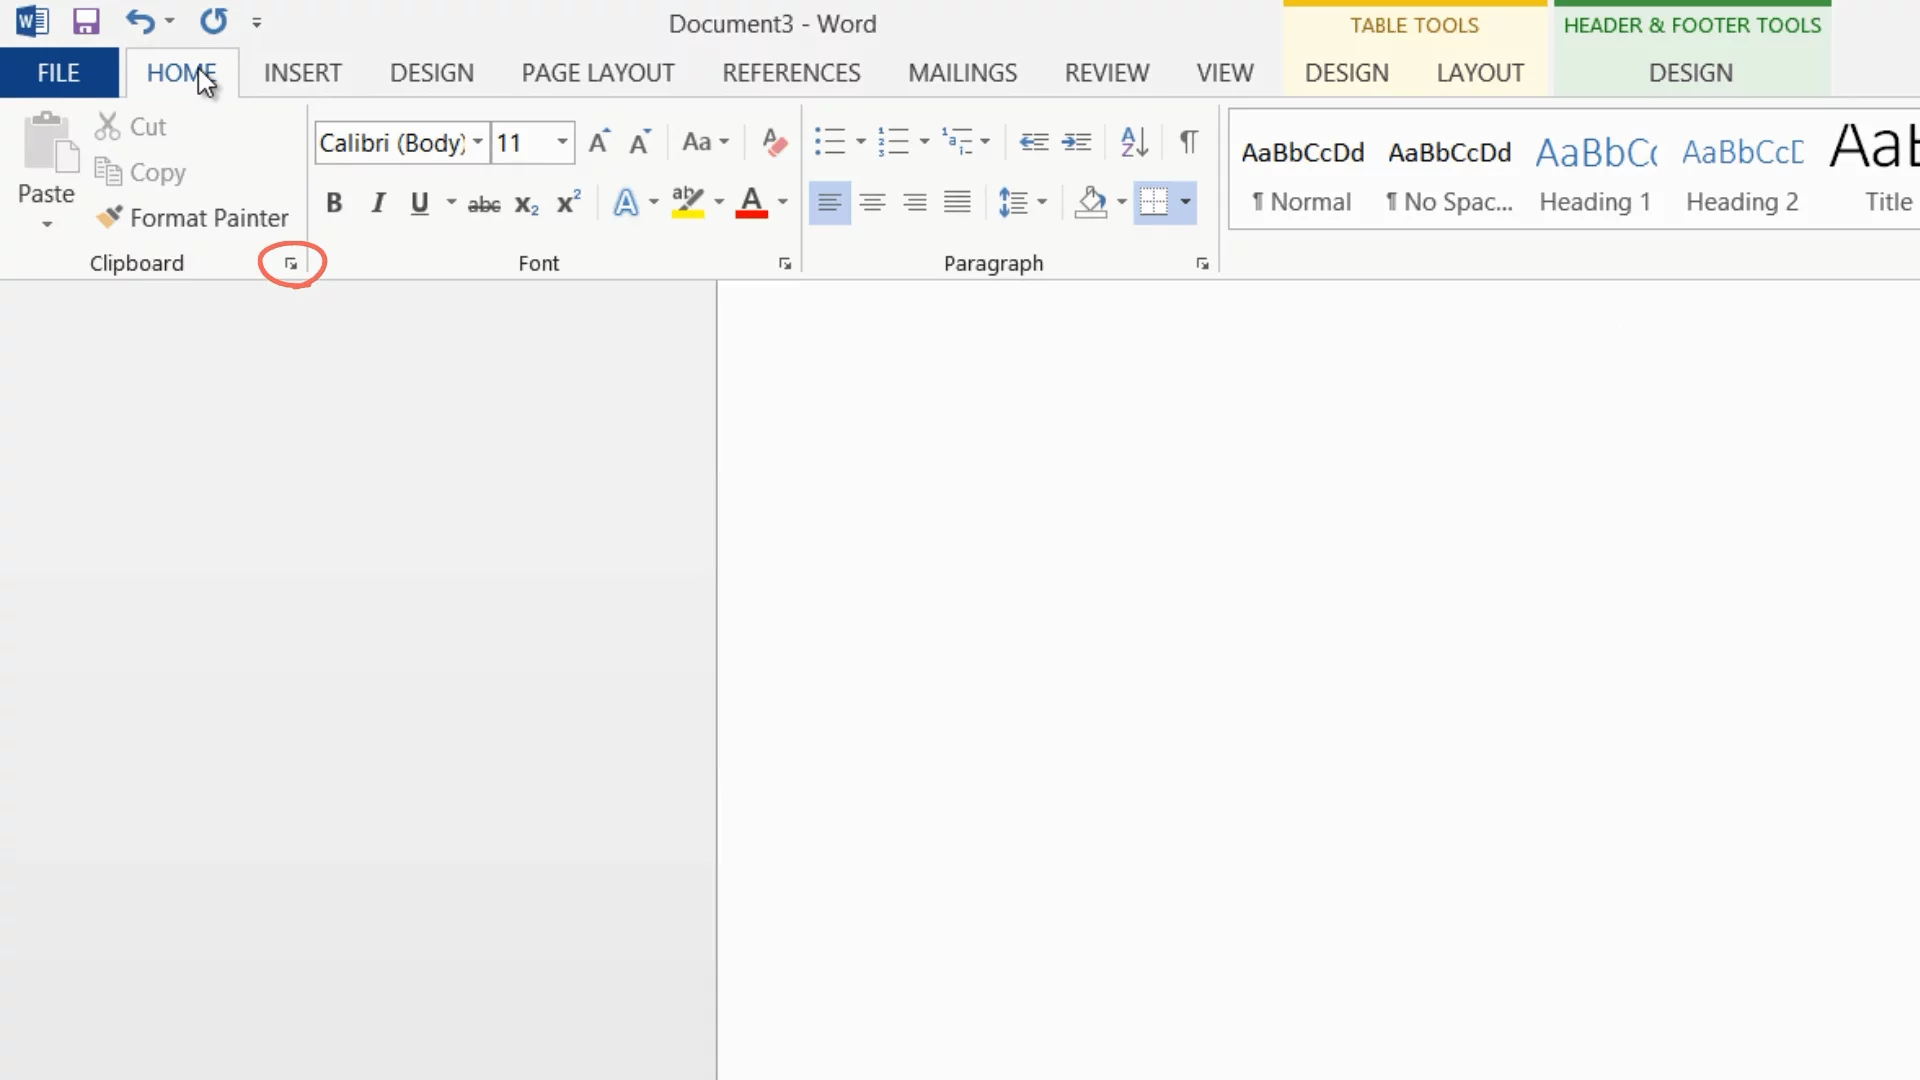Viewport: 1920px width, 1080px height.
Task: Click the Increase Indent icon
Action: click(1076, 142)
